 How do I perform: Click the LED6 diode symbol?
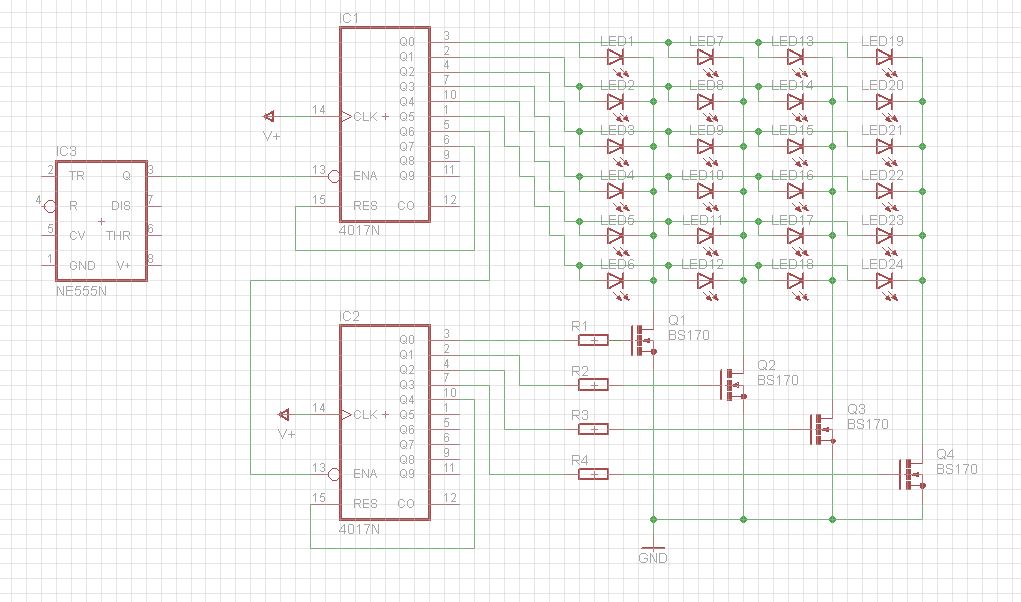tap(616, 281)
